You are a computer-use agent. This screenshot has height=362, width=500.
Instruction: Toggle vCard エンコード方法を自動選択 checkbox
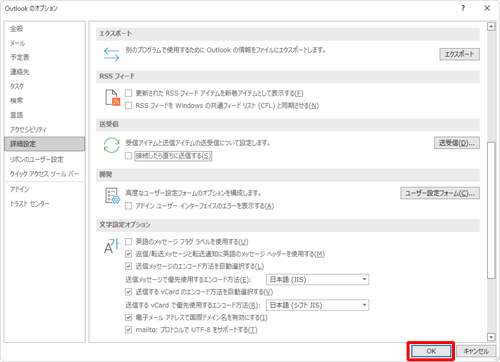[x=128, y=292]
